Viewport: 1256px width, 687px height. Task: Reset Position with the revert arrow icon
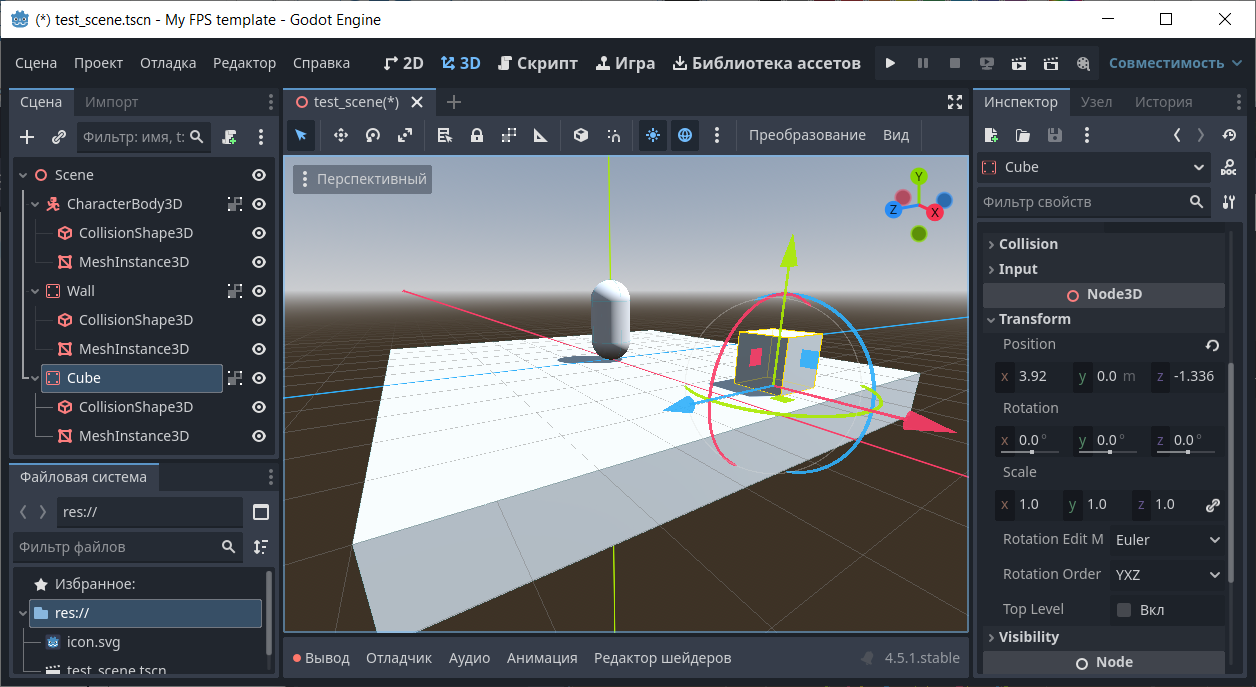[x=1212, y=345]
